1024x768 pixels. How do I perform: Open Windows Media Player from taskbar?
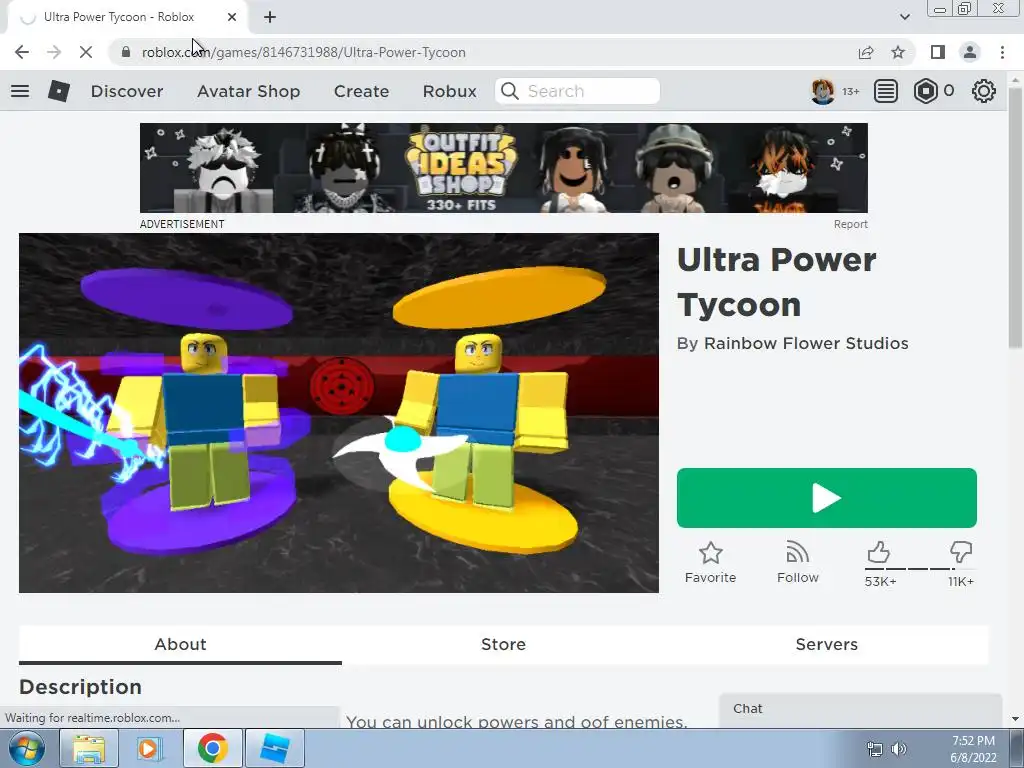pyautogui.click(x=149, y=748)
